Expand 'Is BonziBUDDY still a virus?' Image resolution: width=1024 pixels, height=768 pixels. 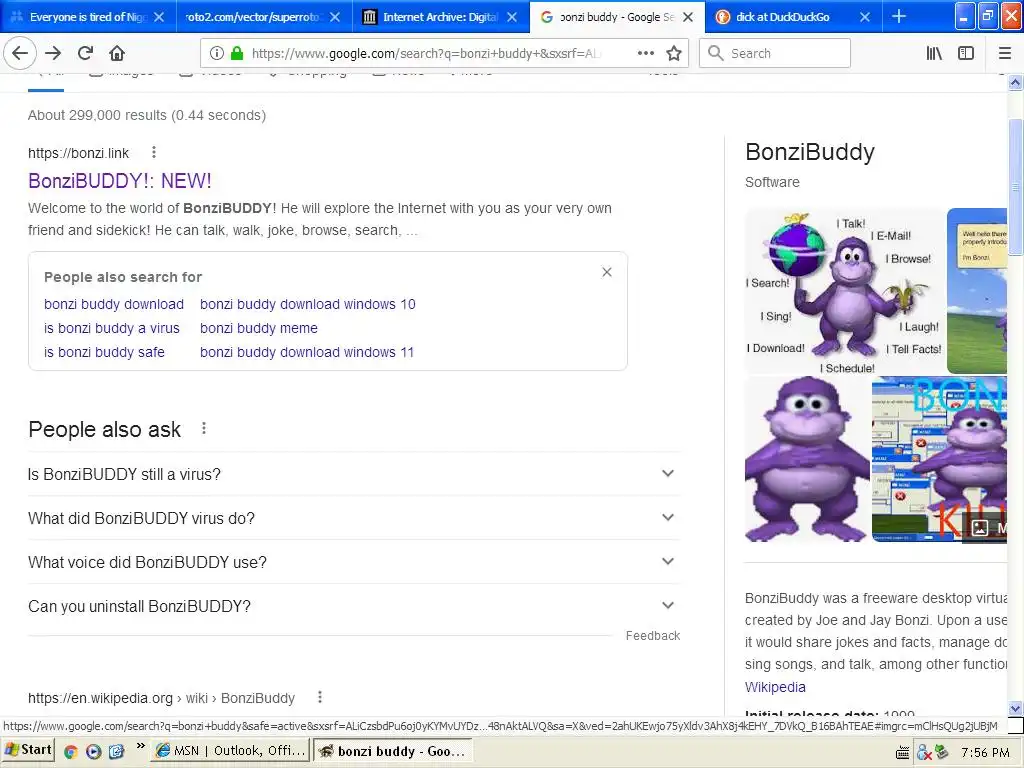click(353, 473)
